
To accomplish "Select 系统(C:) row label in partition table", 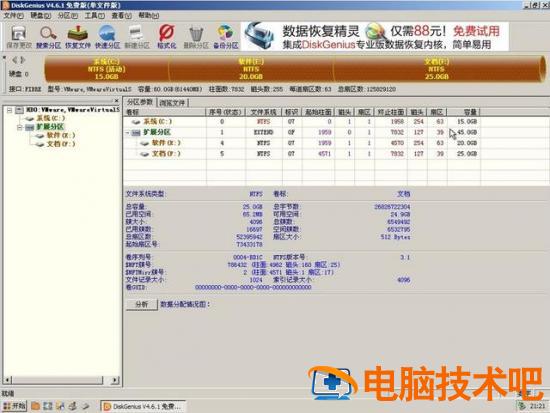I will pyautogui.click(x=158, y=122).
